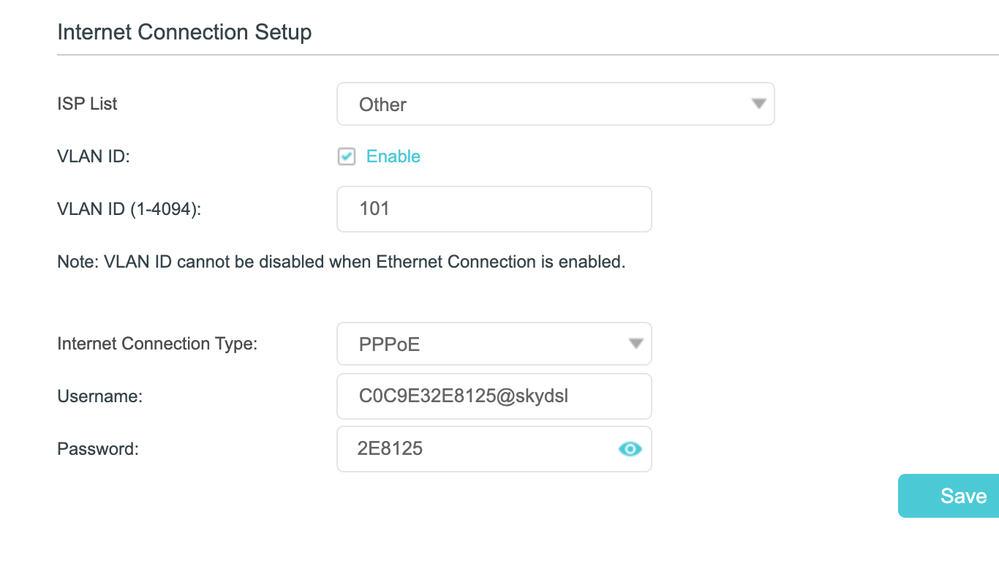Expand ISP List dropdown arrow
This screenshot has height=585, width=999.
(758, 104)
